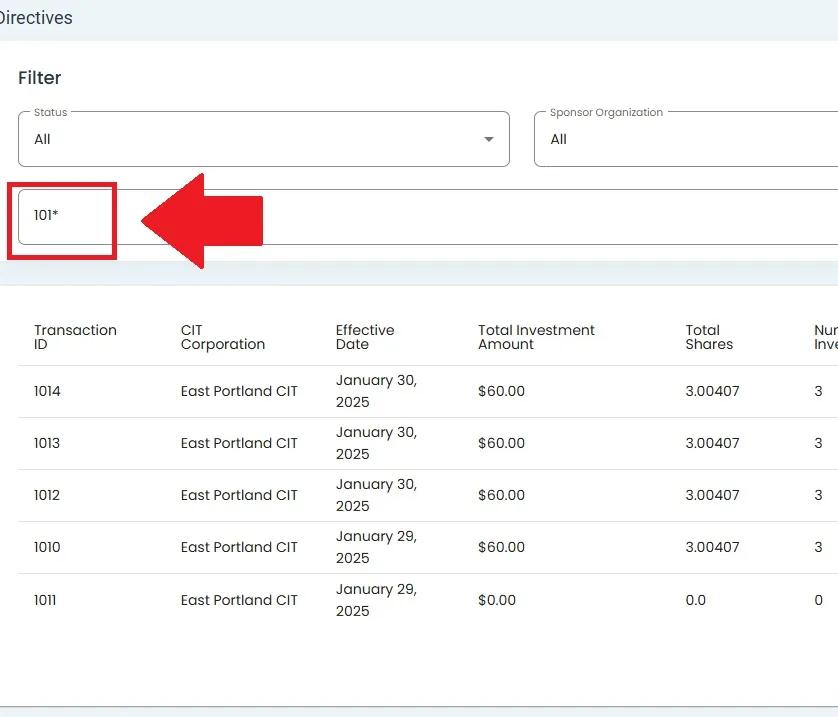The image size is (838, 717).
Task: Click the $60.00 amount for transaction 1013
Action: coord(501,443)
